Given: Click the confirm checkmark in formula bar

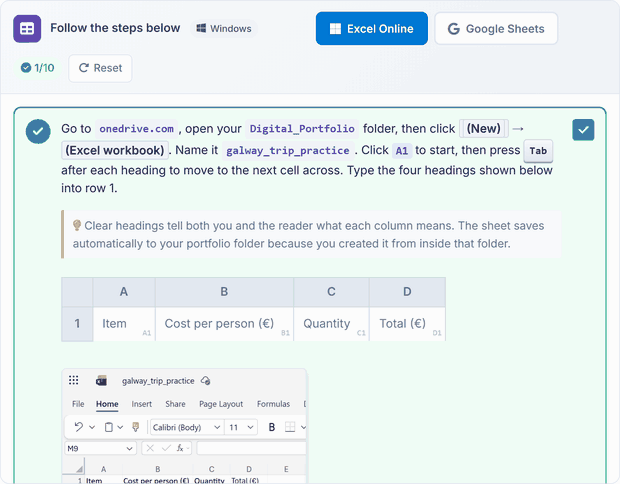Looking at the screenshot, I should (166, 448).
